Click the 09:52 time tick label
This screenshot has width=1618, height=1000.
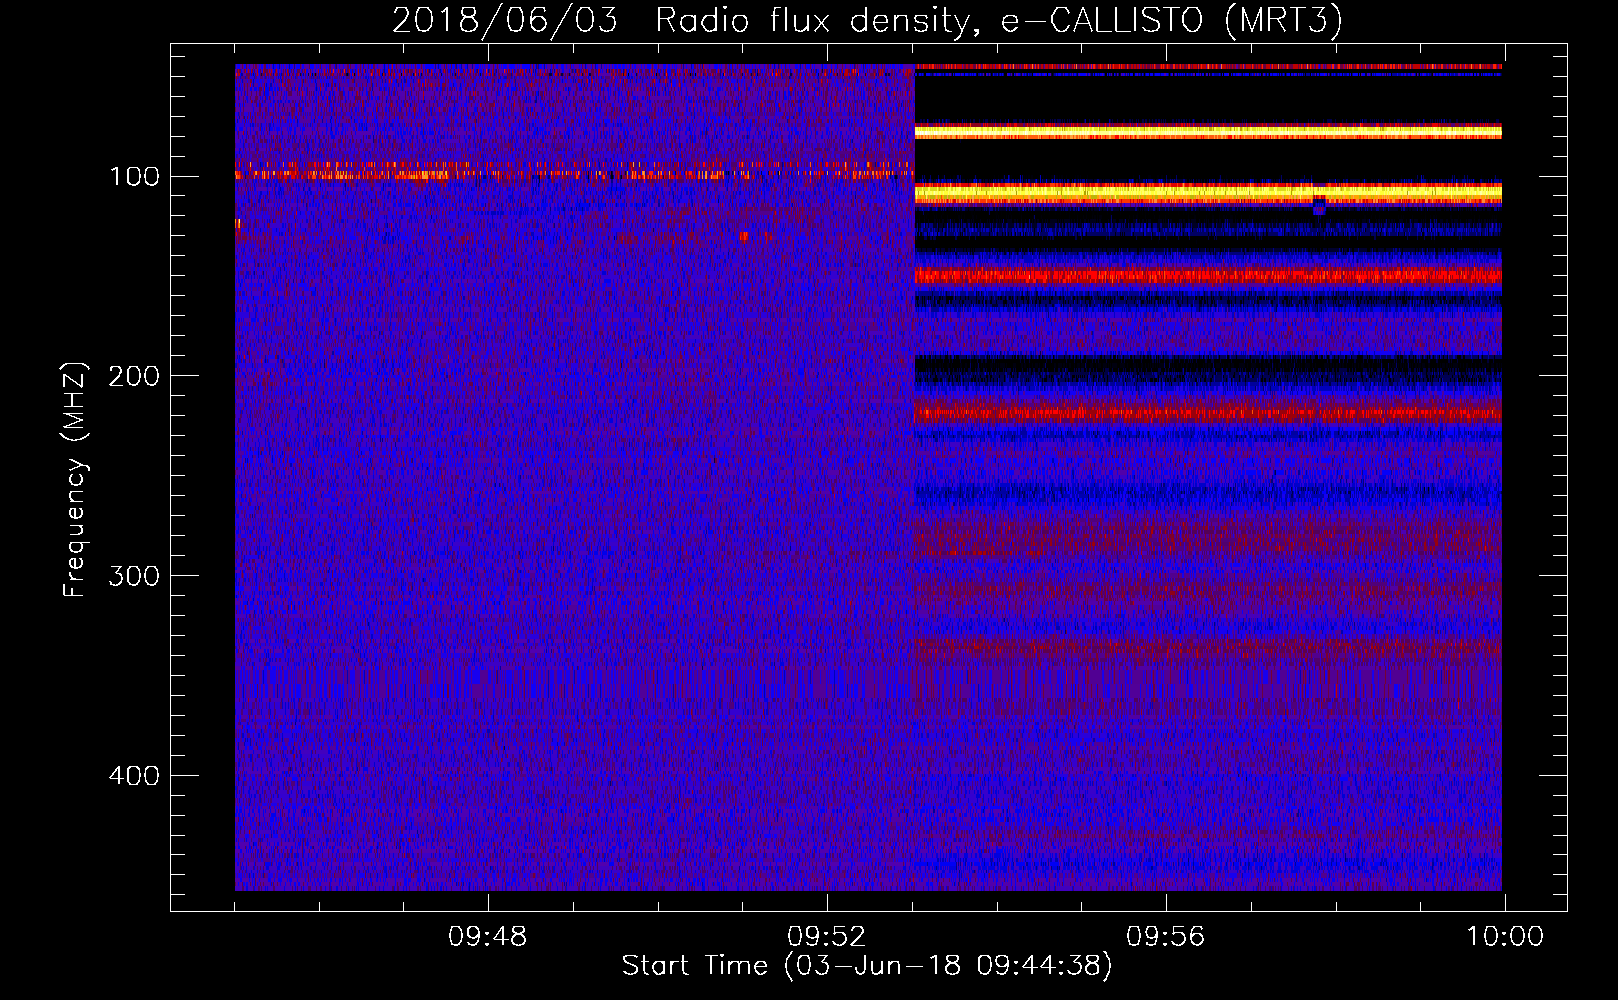pyautogui.click(x=826, y=937)
